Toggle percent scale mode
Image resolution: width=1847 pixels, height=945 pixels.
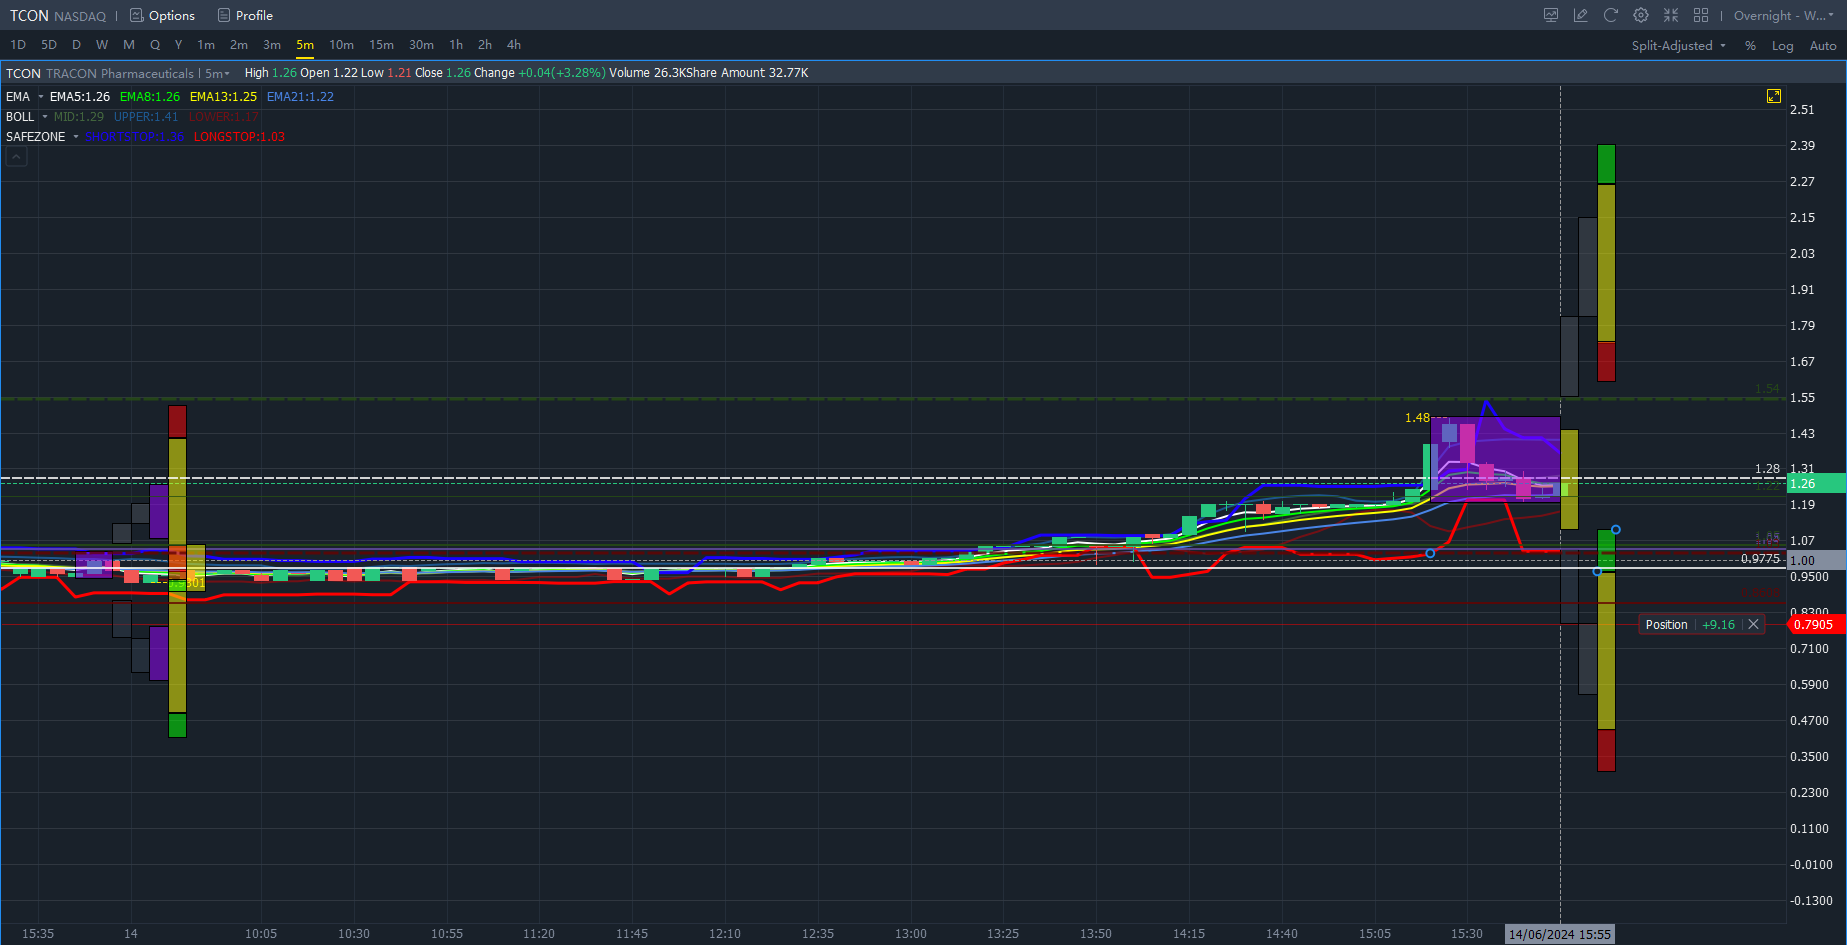point(1750,46)
